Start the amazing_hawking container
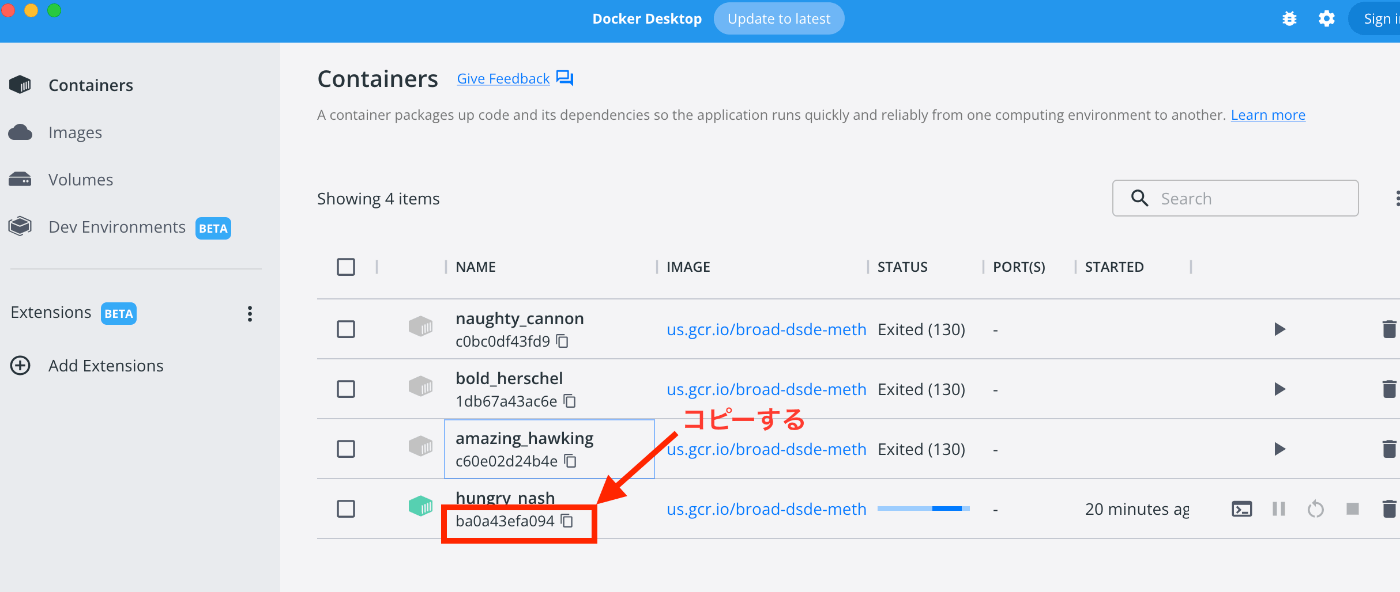 (1280, 449)
